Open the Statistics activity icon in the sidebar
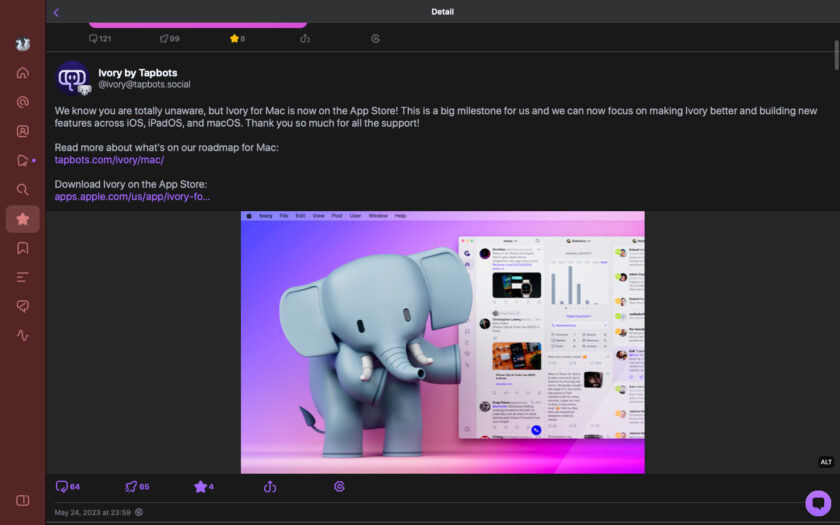The height and width of the screenshot is (525, 840). point(22,335)
